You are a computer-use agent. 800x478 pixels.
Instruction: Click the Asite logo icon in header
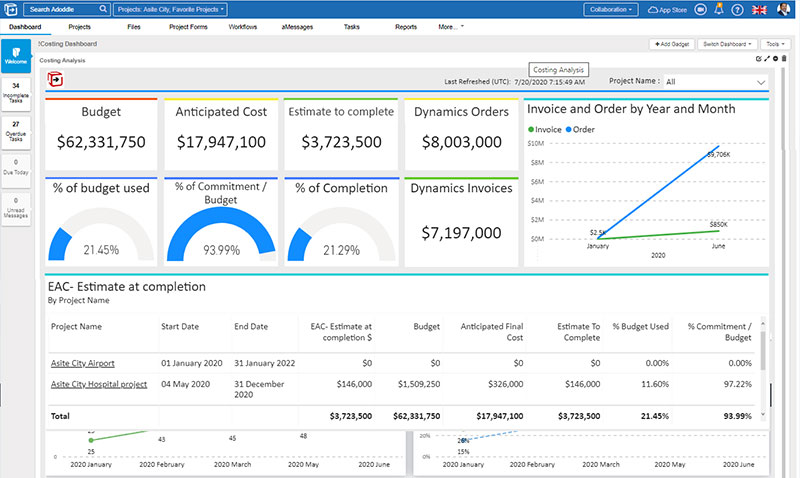(x=10, y=9)
